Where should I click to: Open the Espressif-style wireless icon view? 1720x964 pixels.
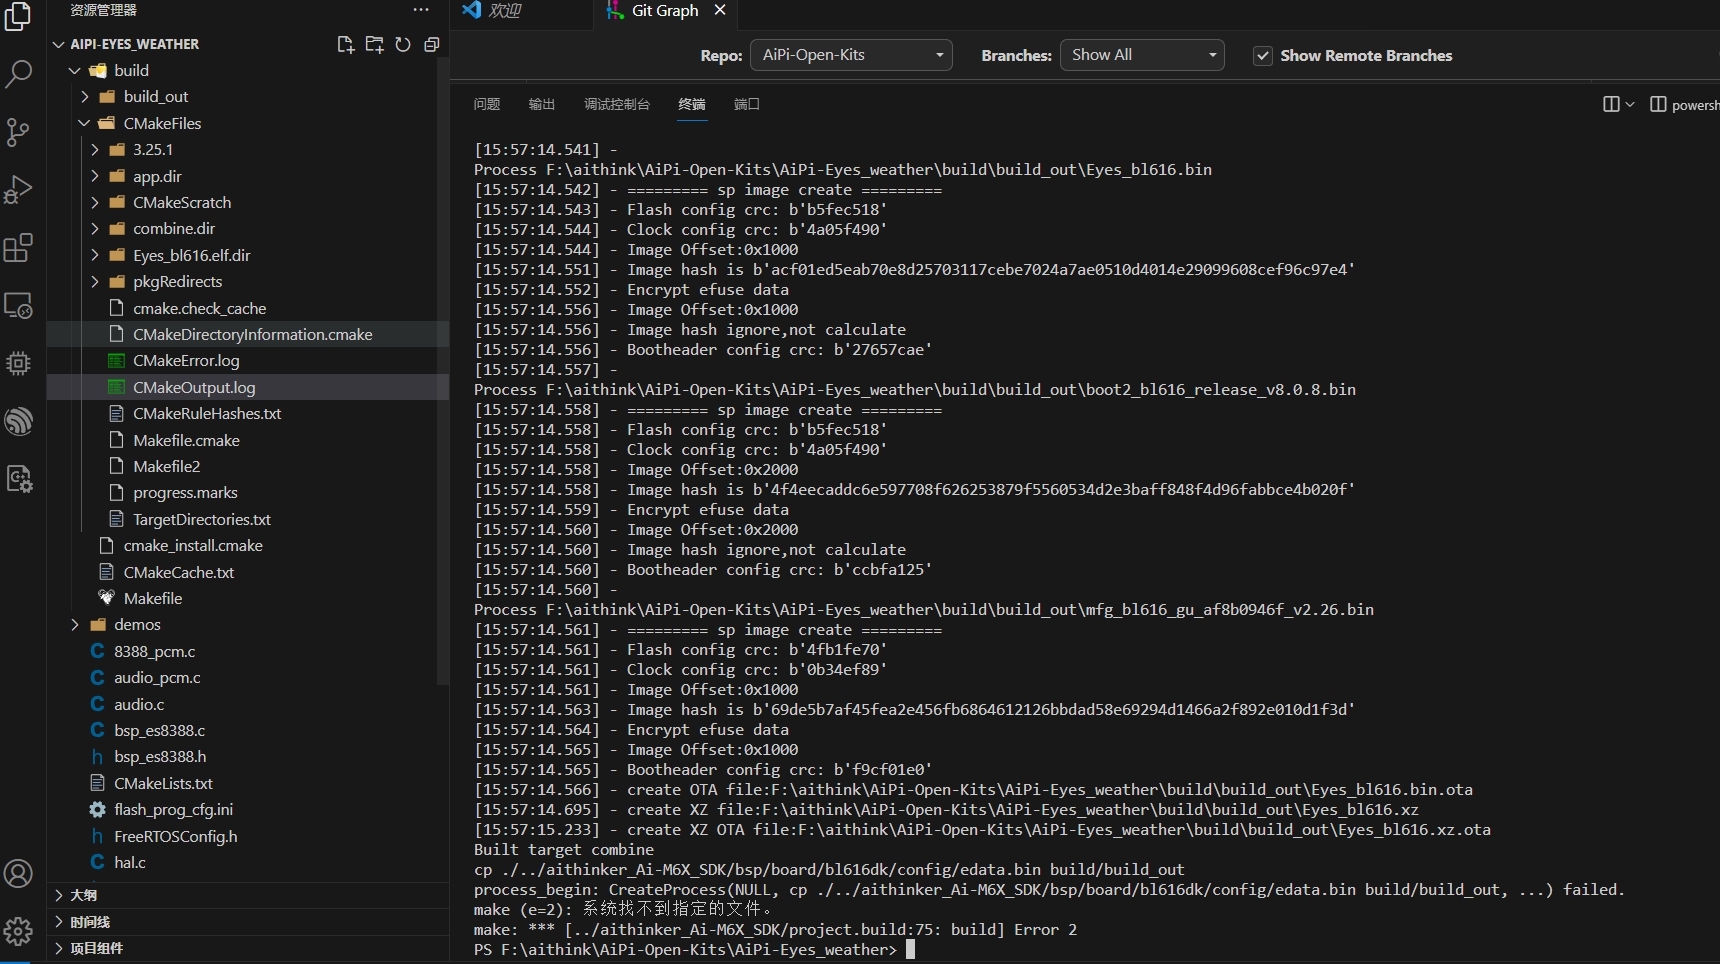tap(18, 421)
